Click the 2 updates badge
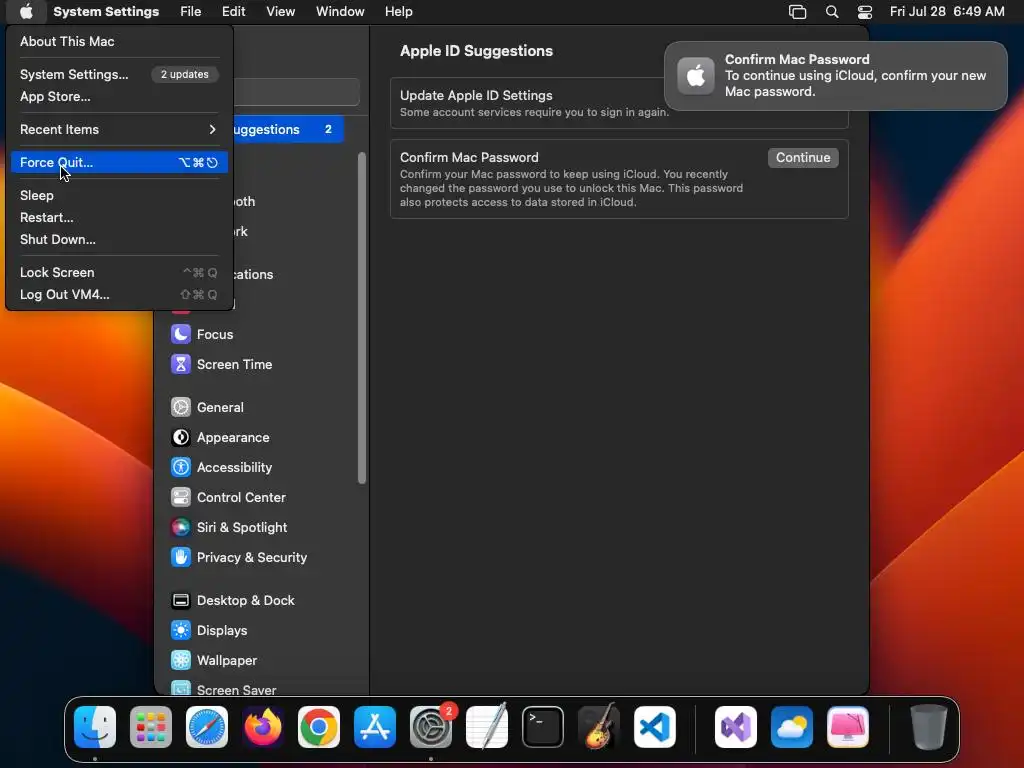The image size is (1024, 768). 185,74
